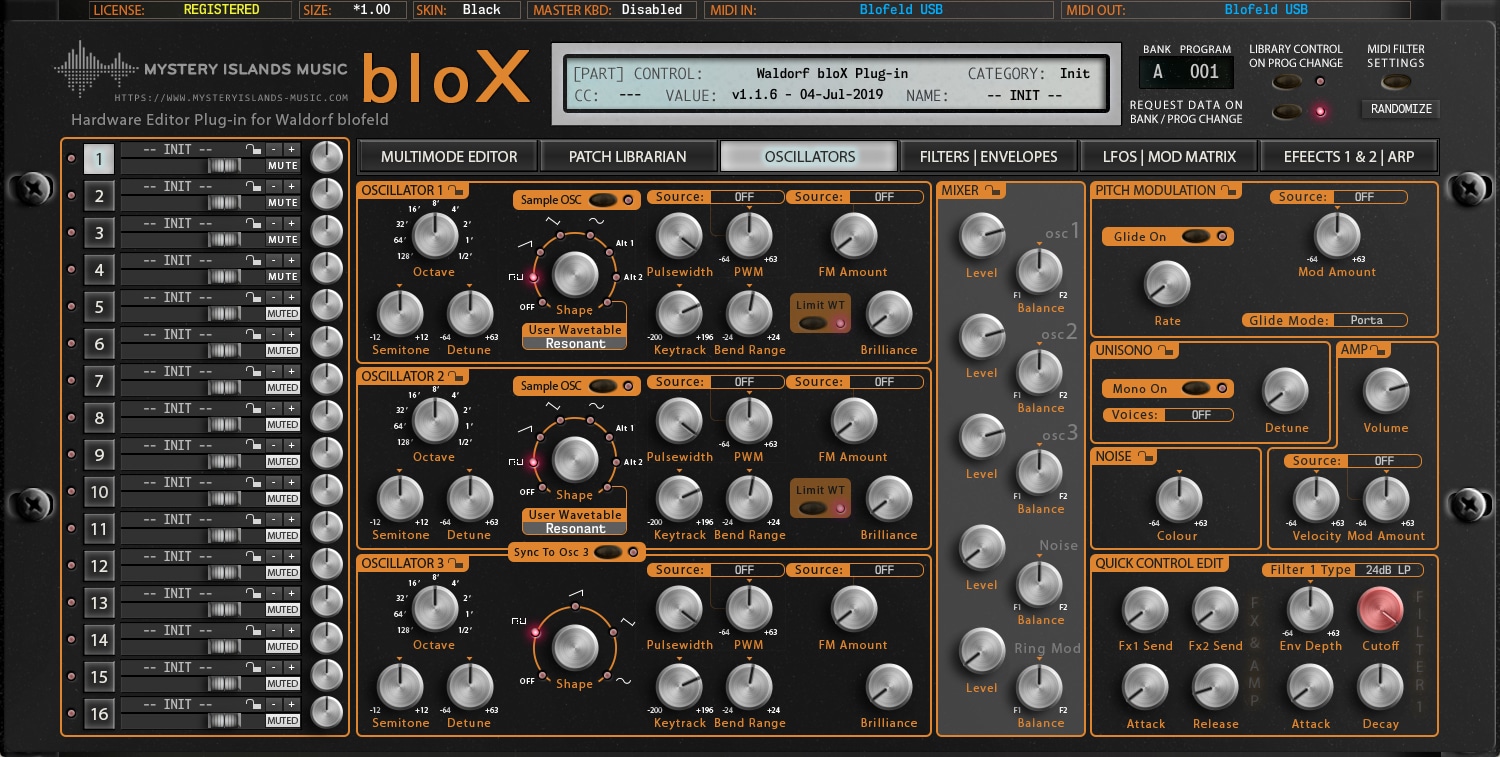
Task: Click the Oscillator 2 lock icon
Action: [x=455, y=377]
